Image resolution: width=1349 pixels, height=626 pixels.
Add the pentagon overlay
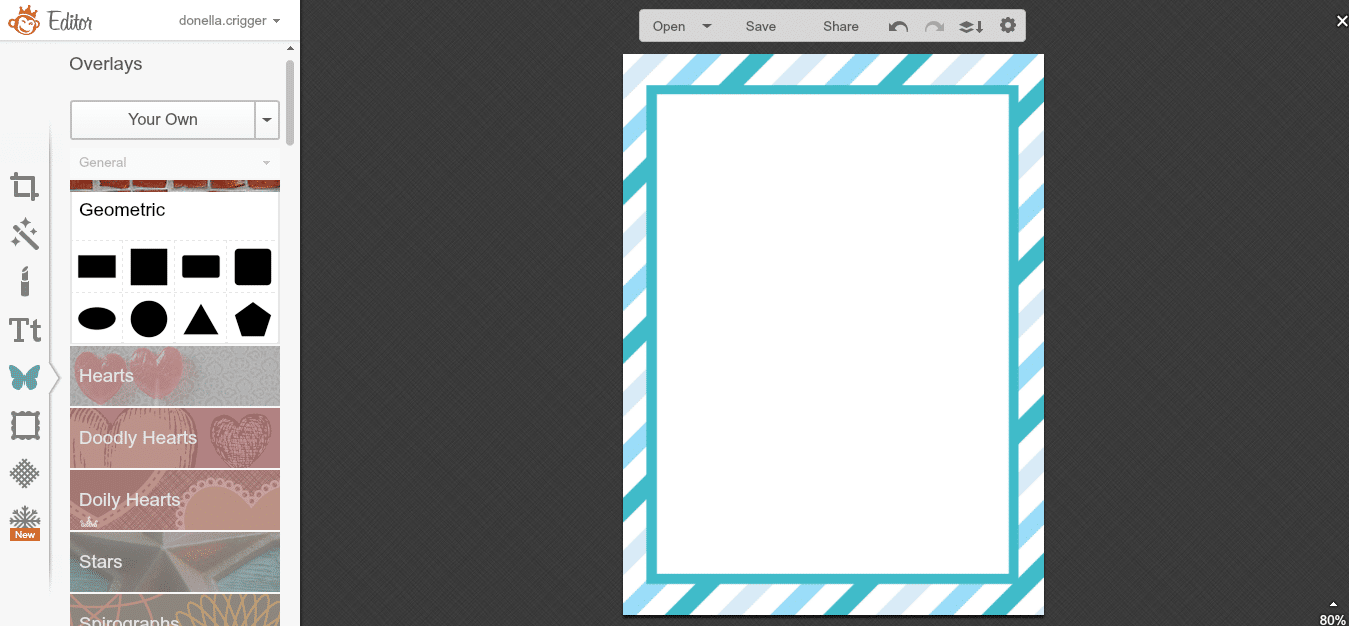253,319
